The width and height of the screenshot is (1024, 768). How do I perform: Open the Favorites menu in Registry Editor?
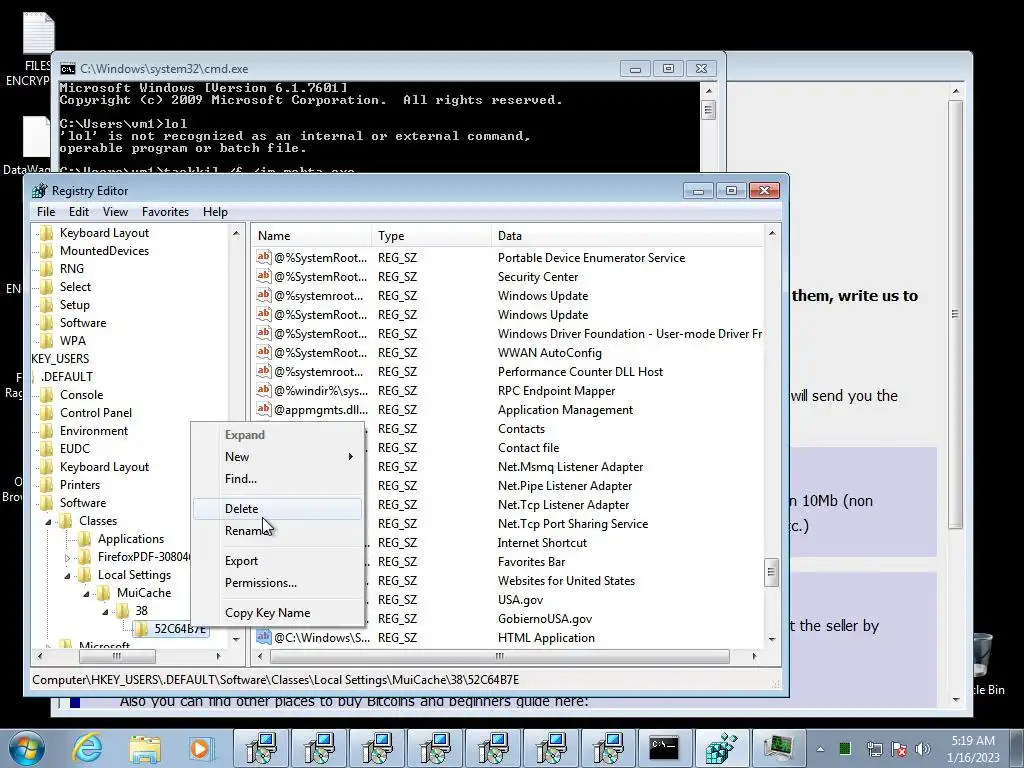165,212
